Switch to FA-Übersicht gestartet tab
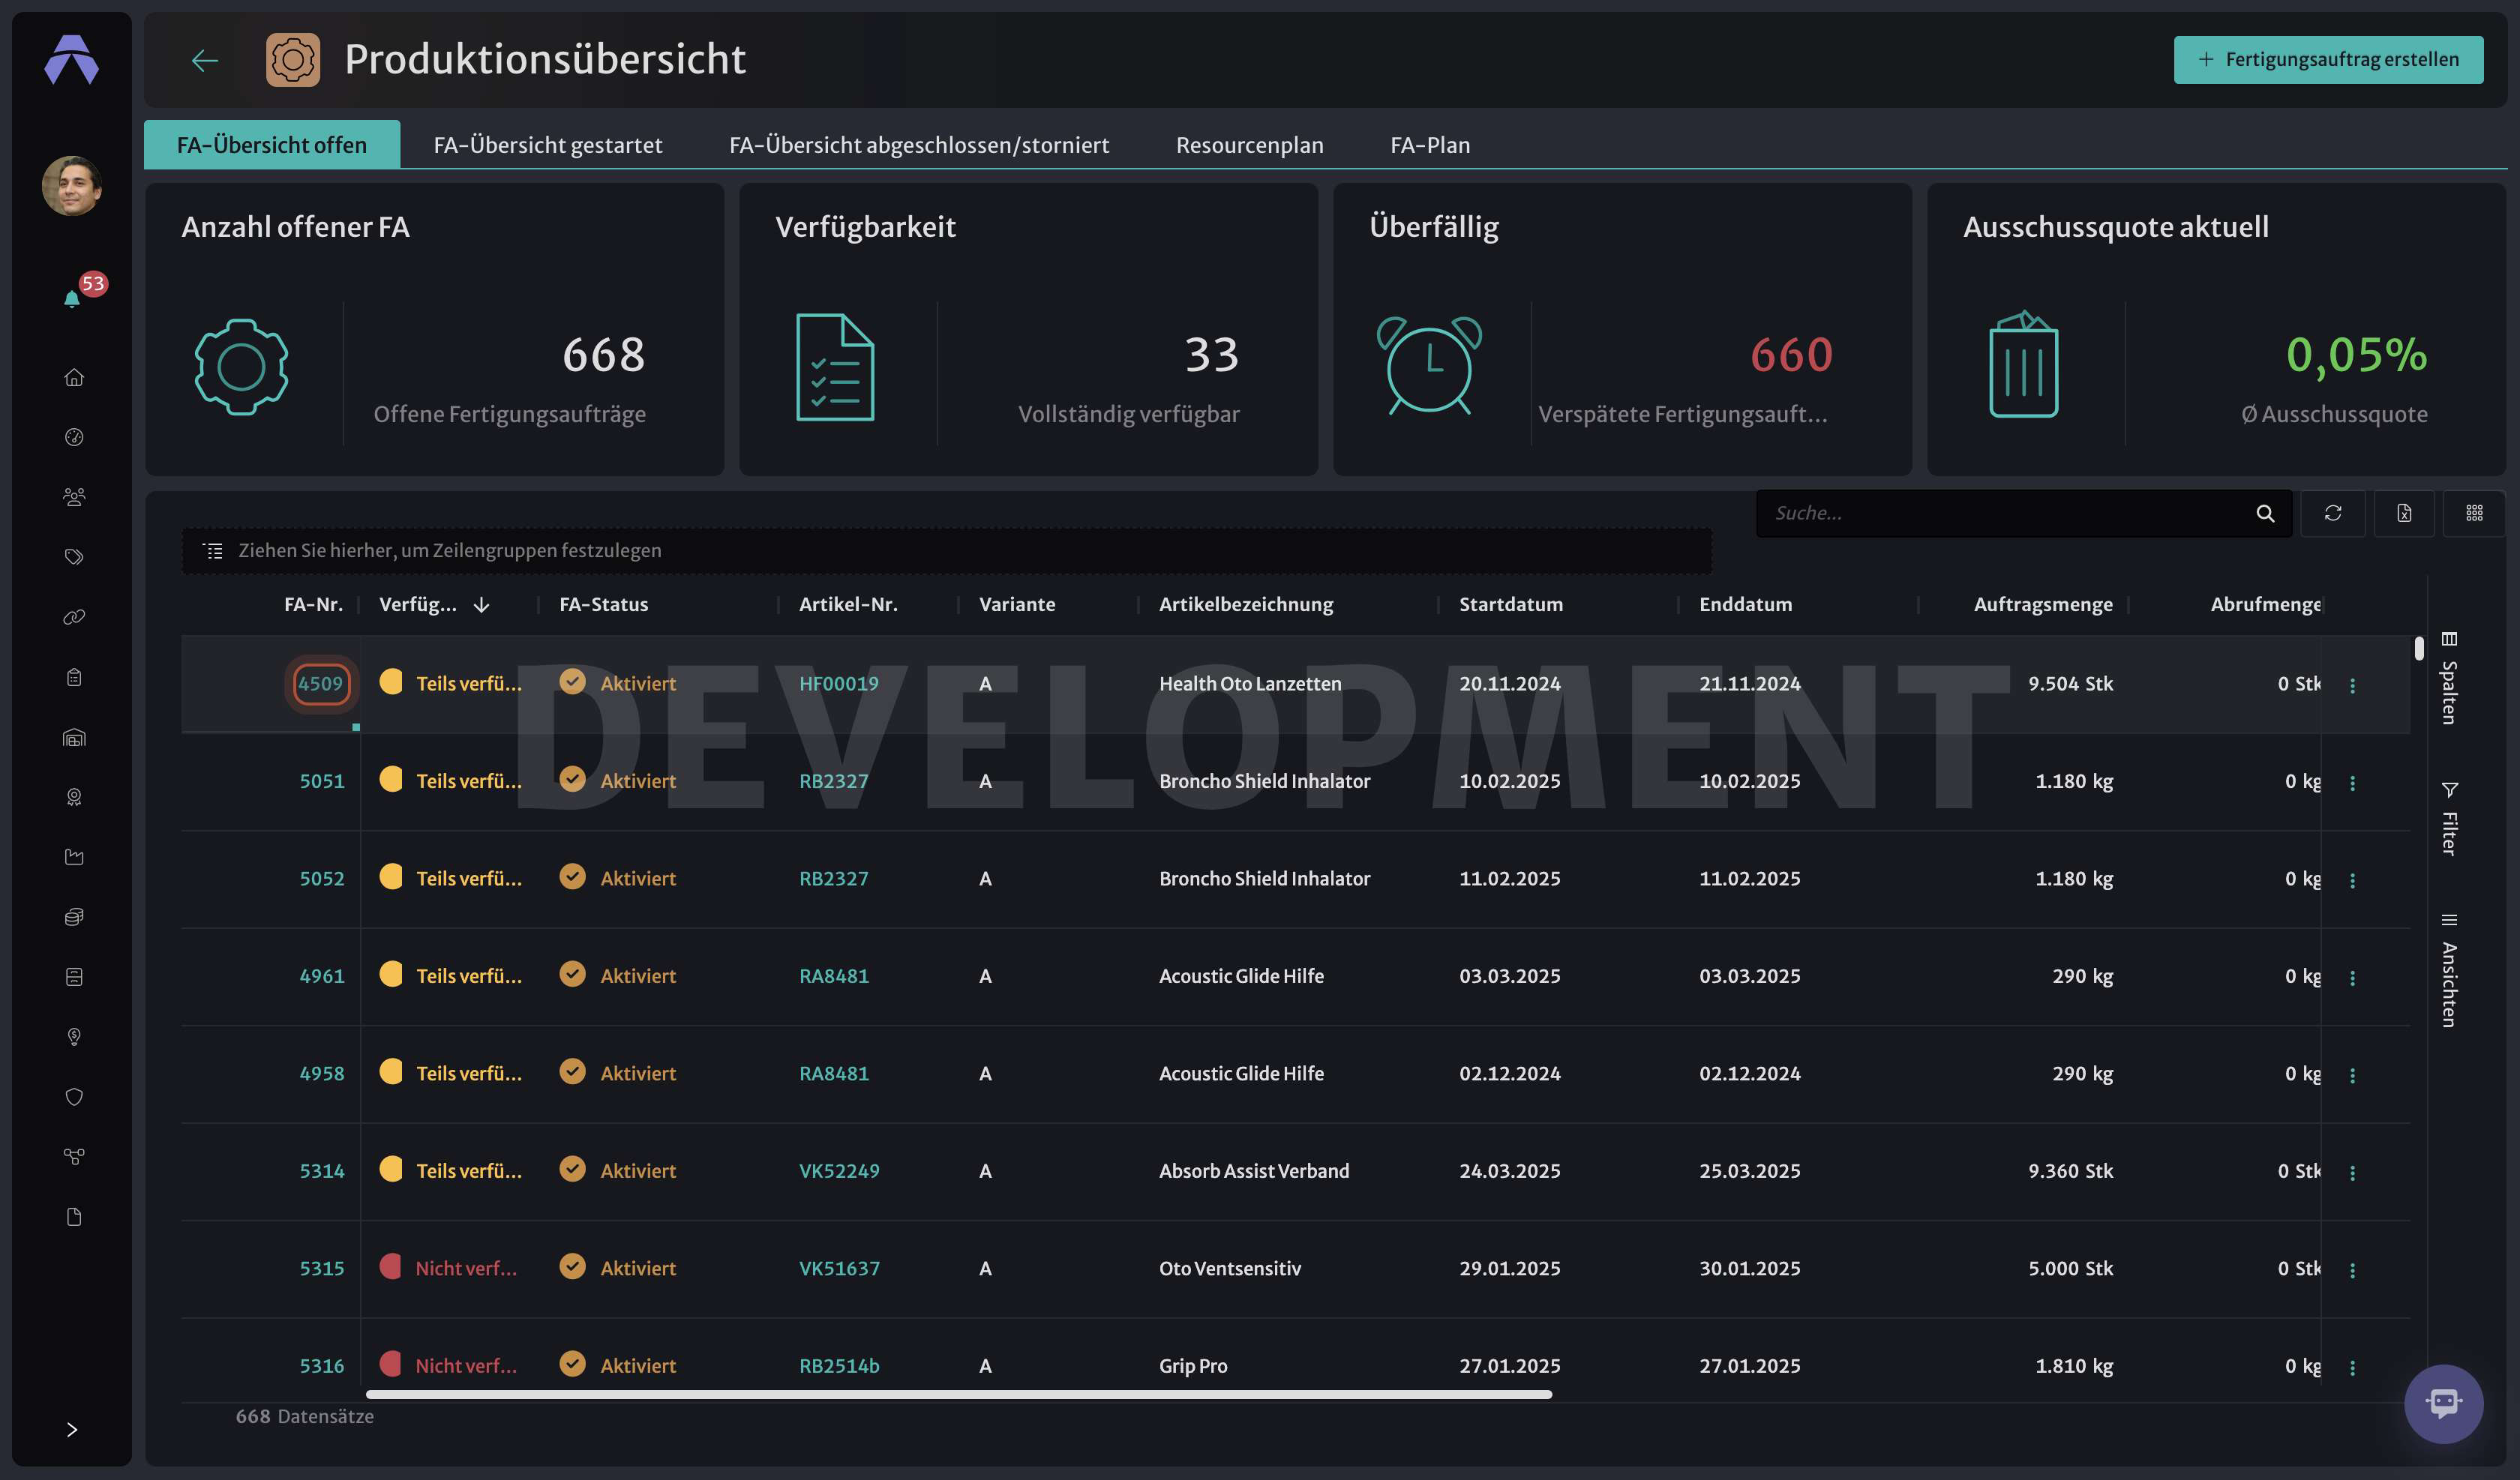This screenshot has width=2520, height=1480. click(548, 145)
